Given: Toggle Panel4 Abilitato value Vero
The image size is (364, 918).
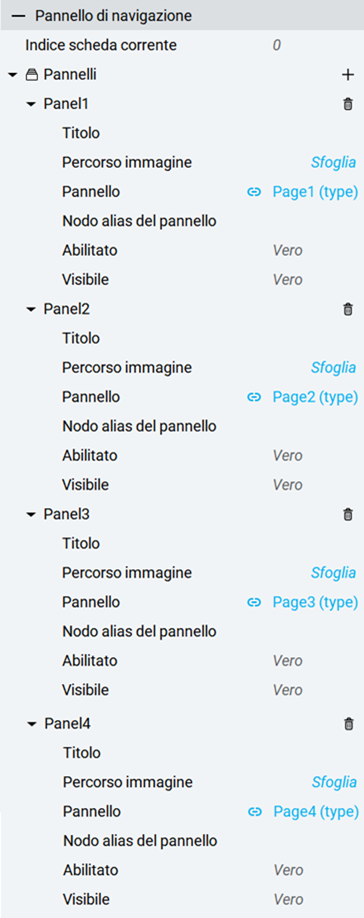Looking at the screenshot, I should (289, 870).
